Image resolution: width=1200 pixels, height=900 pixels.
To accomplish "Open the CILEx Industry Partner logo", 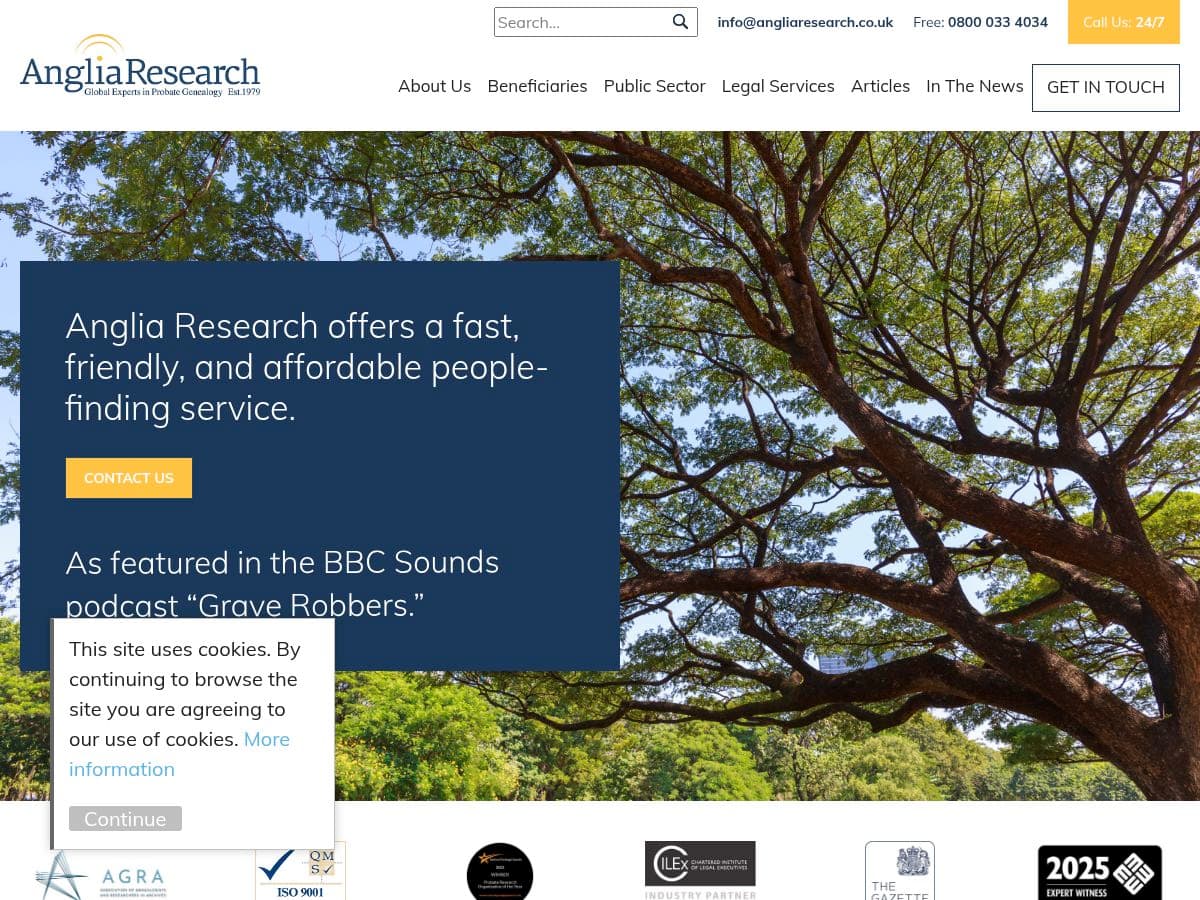I will (700, 871).
